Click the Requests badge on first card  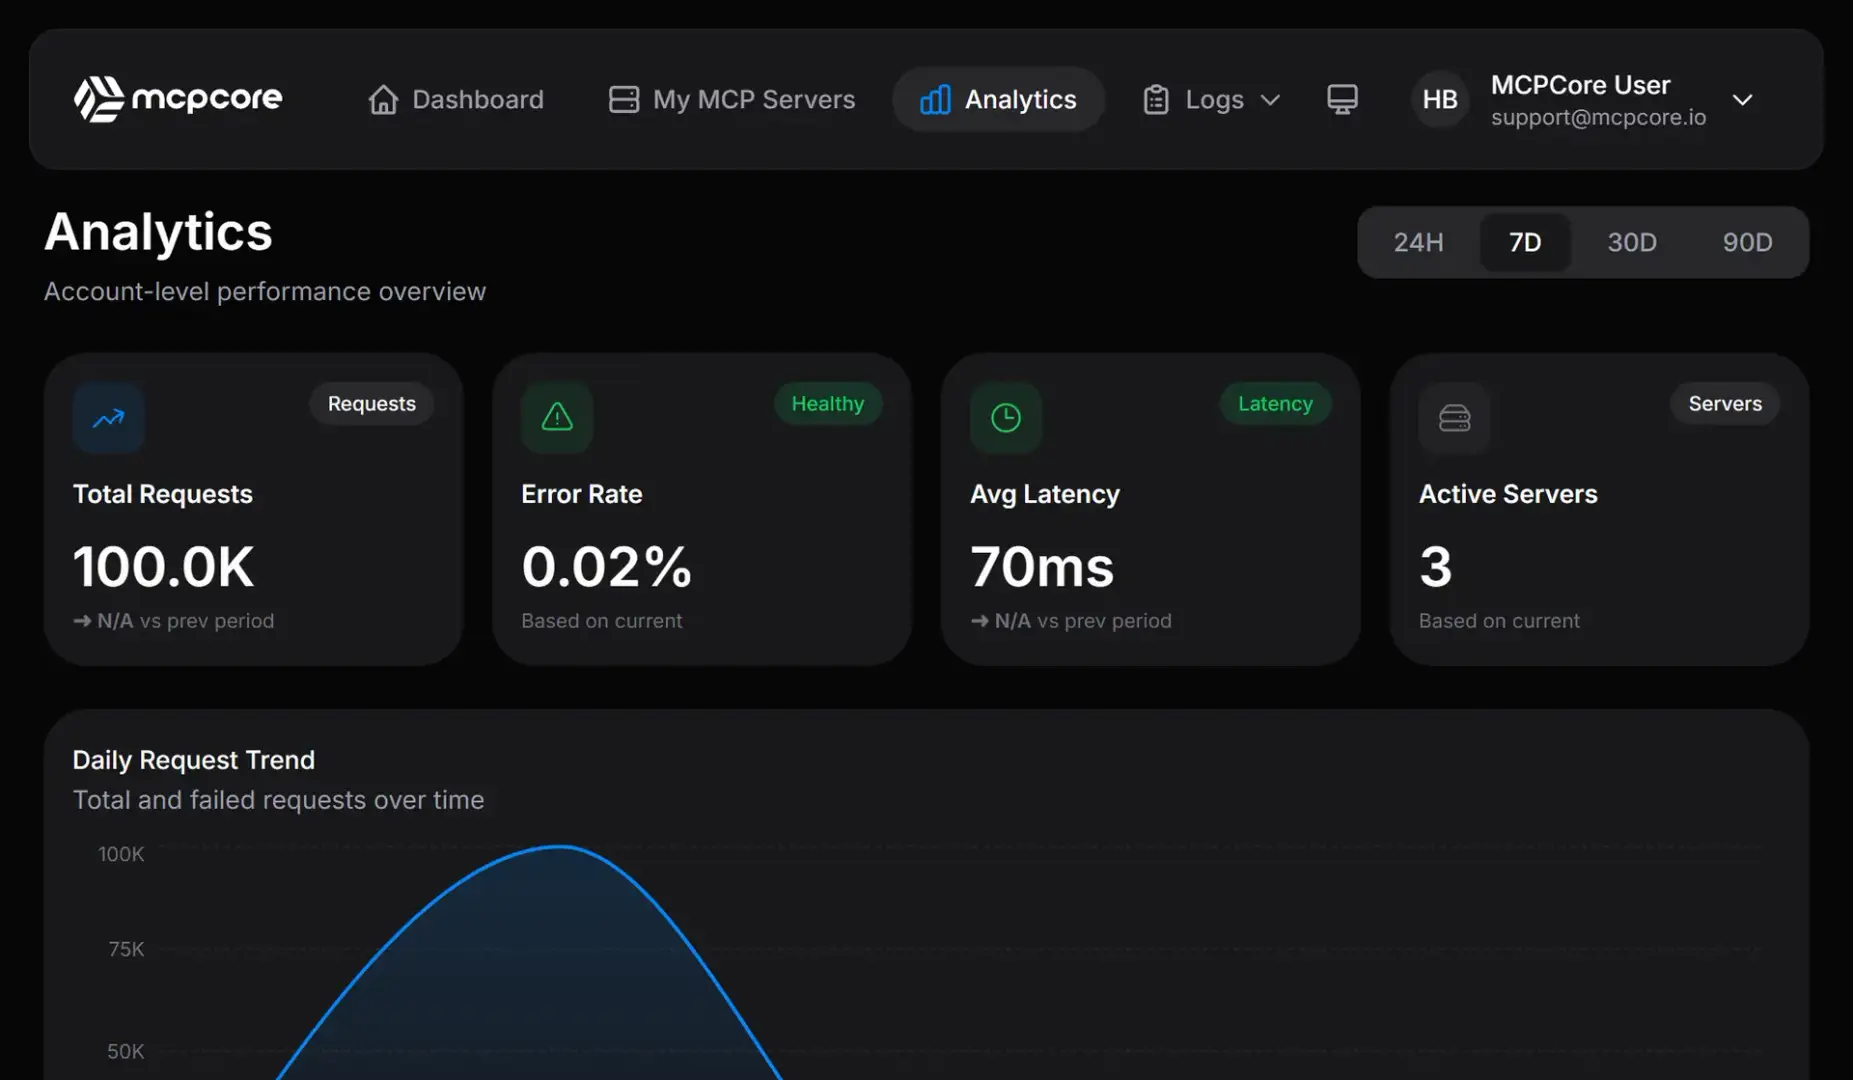(371, 404)
